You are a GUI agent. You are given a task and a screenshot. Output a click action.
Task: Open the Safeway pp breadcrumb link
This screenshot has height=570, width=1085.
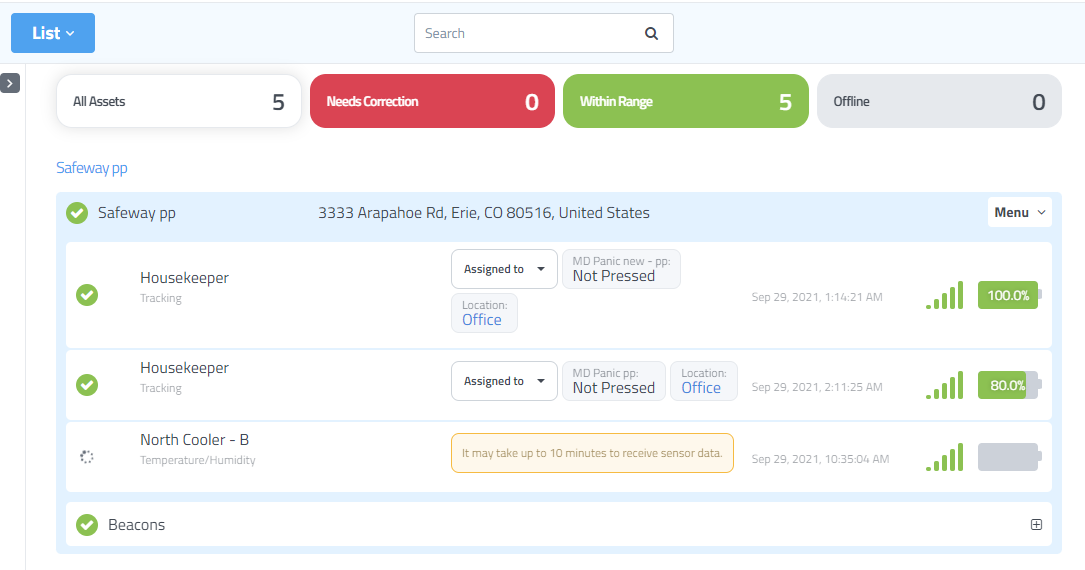click(92, 168)
